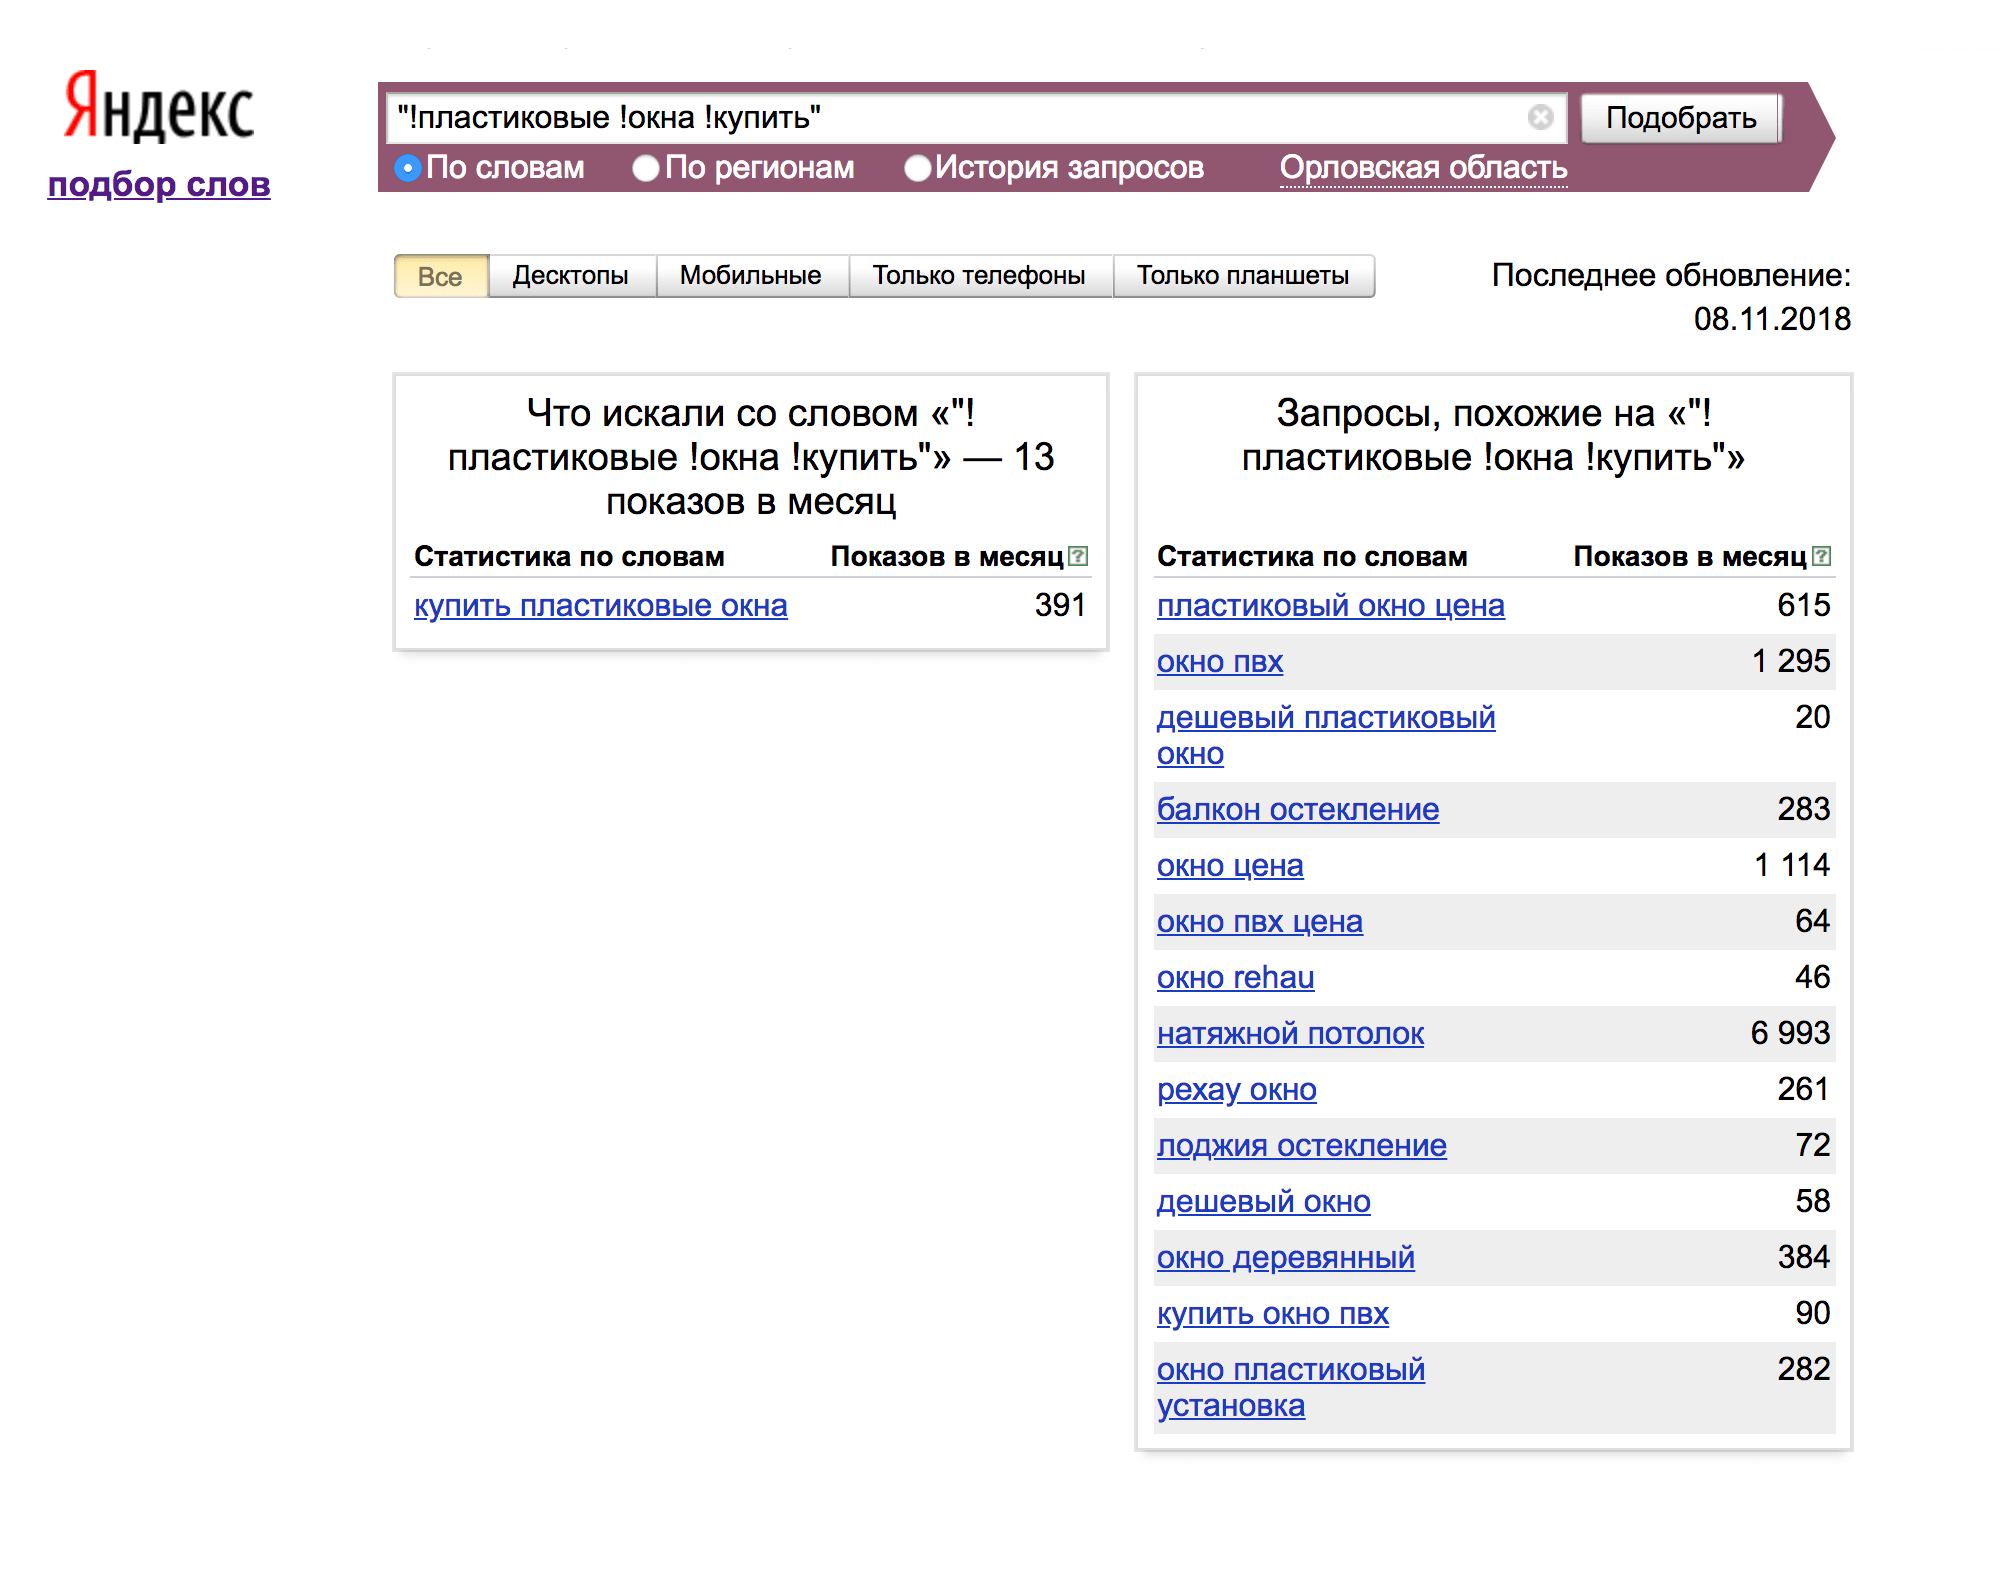This screenshot has width=2000, height=1584.
Task: Click the Яндекс logo
Action: [x=159, y=107]
